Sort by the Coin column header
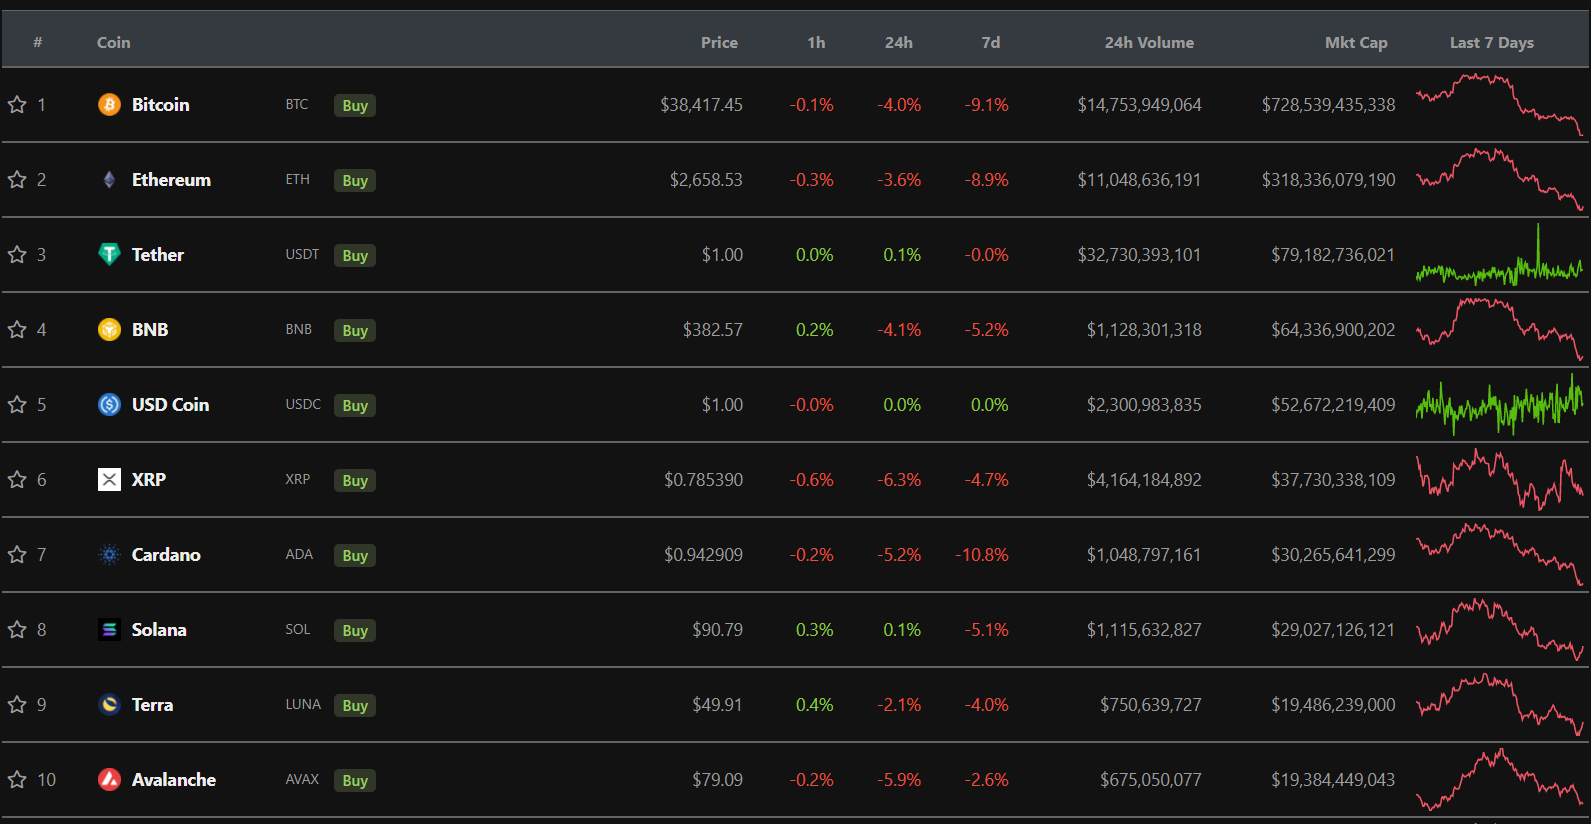The image size is (1591, 824). tap(114, 43)
